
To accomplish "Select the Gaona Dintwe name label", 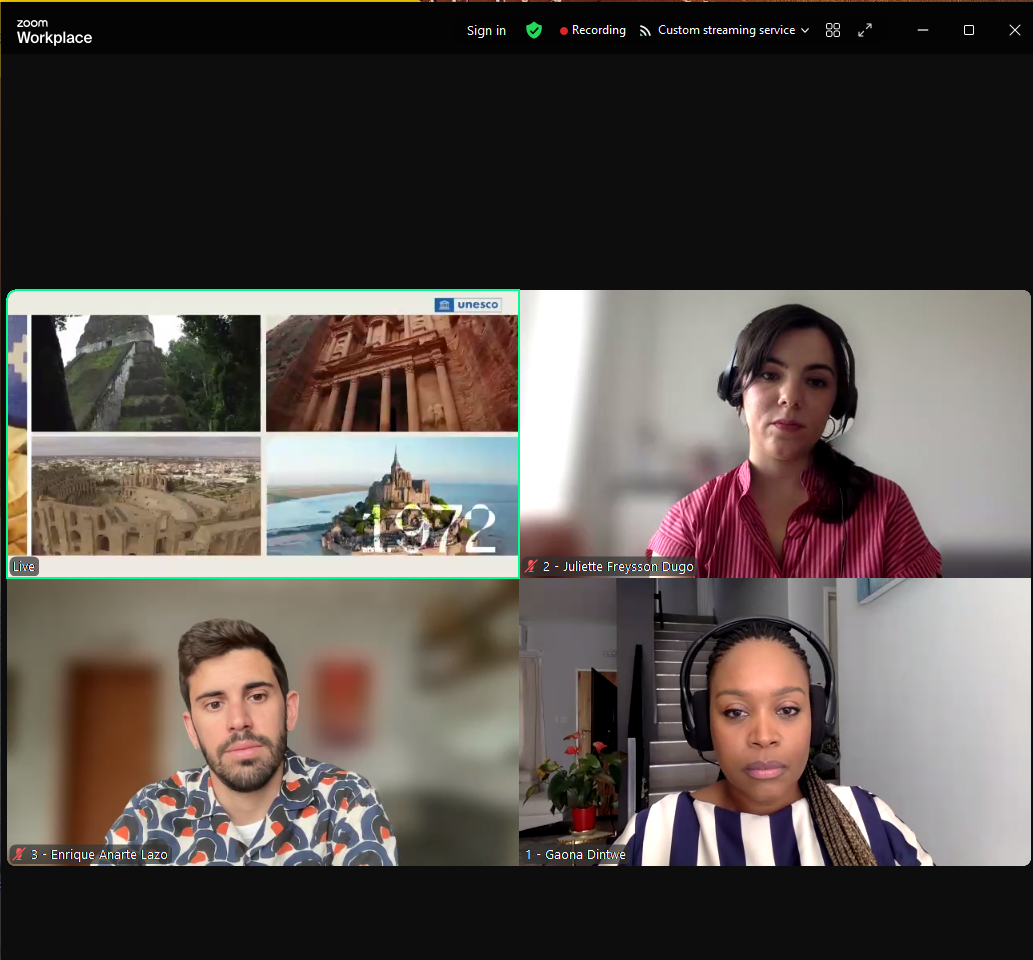I will (575, 855).
